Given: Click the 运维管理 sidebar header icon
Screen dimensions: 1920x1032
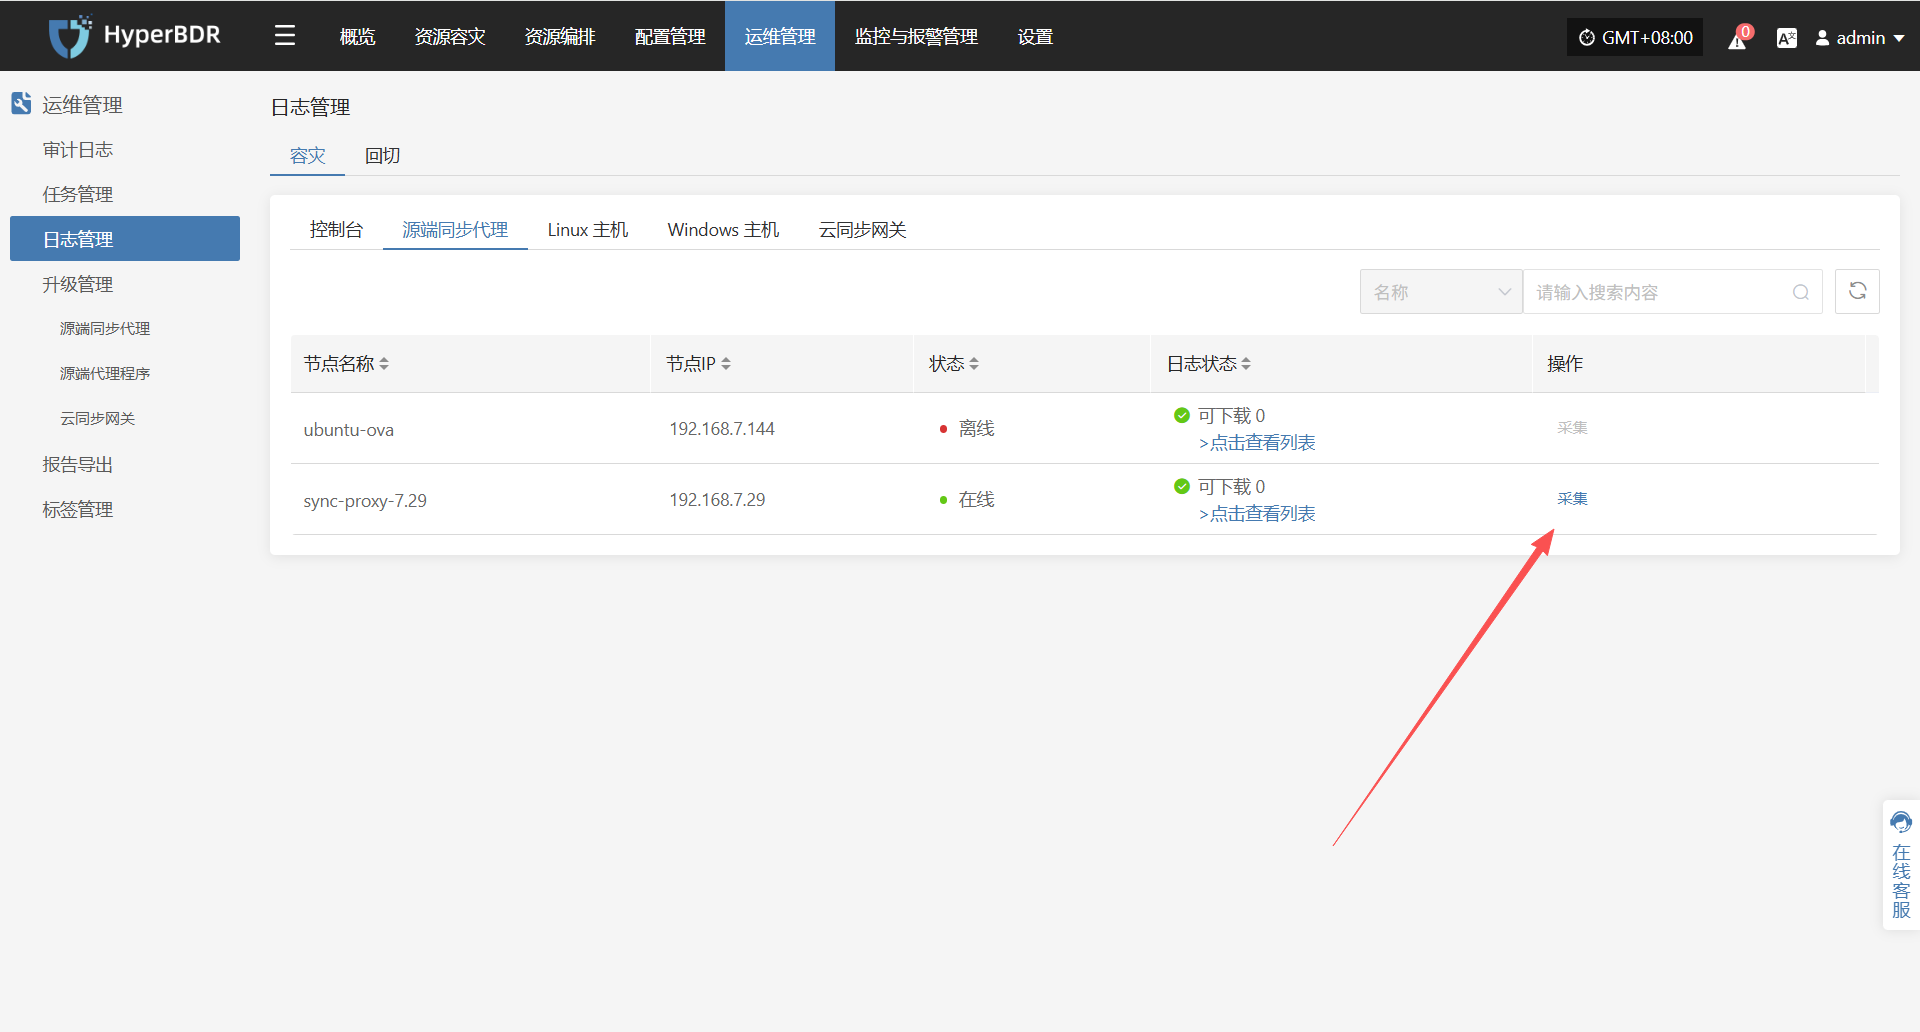Looking at the screenshot, I should coord(21,103).
